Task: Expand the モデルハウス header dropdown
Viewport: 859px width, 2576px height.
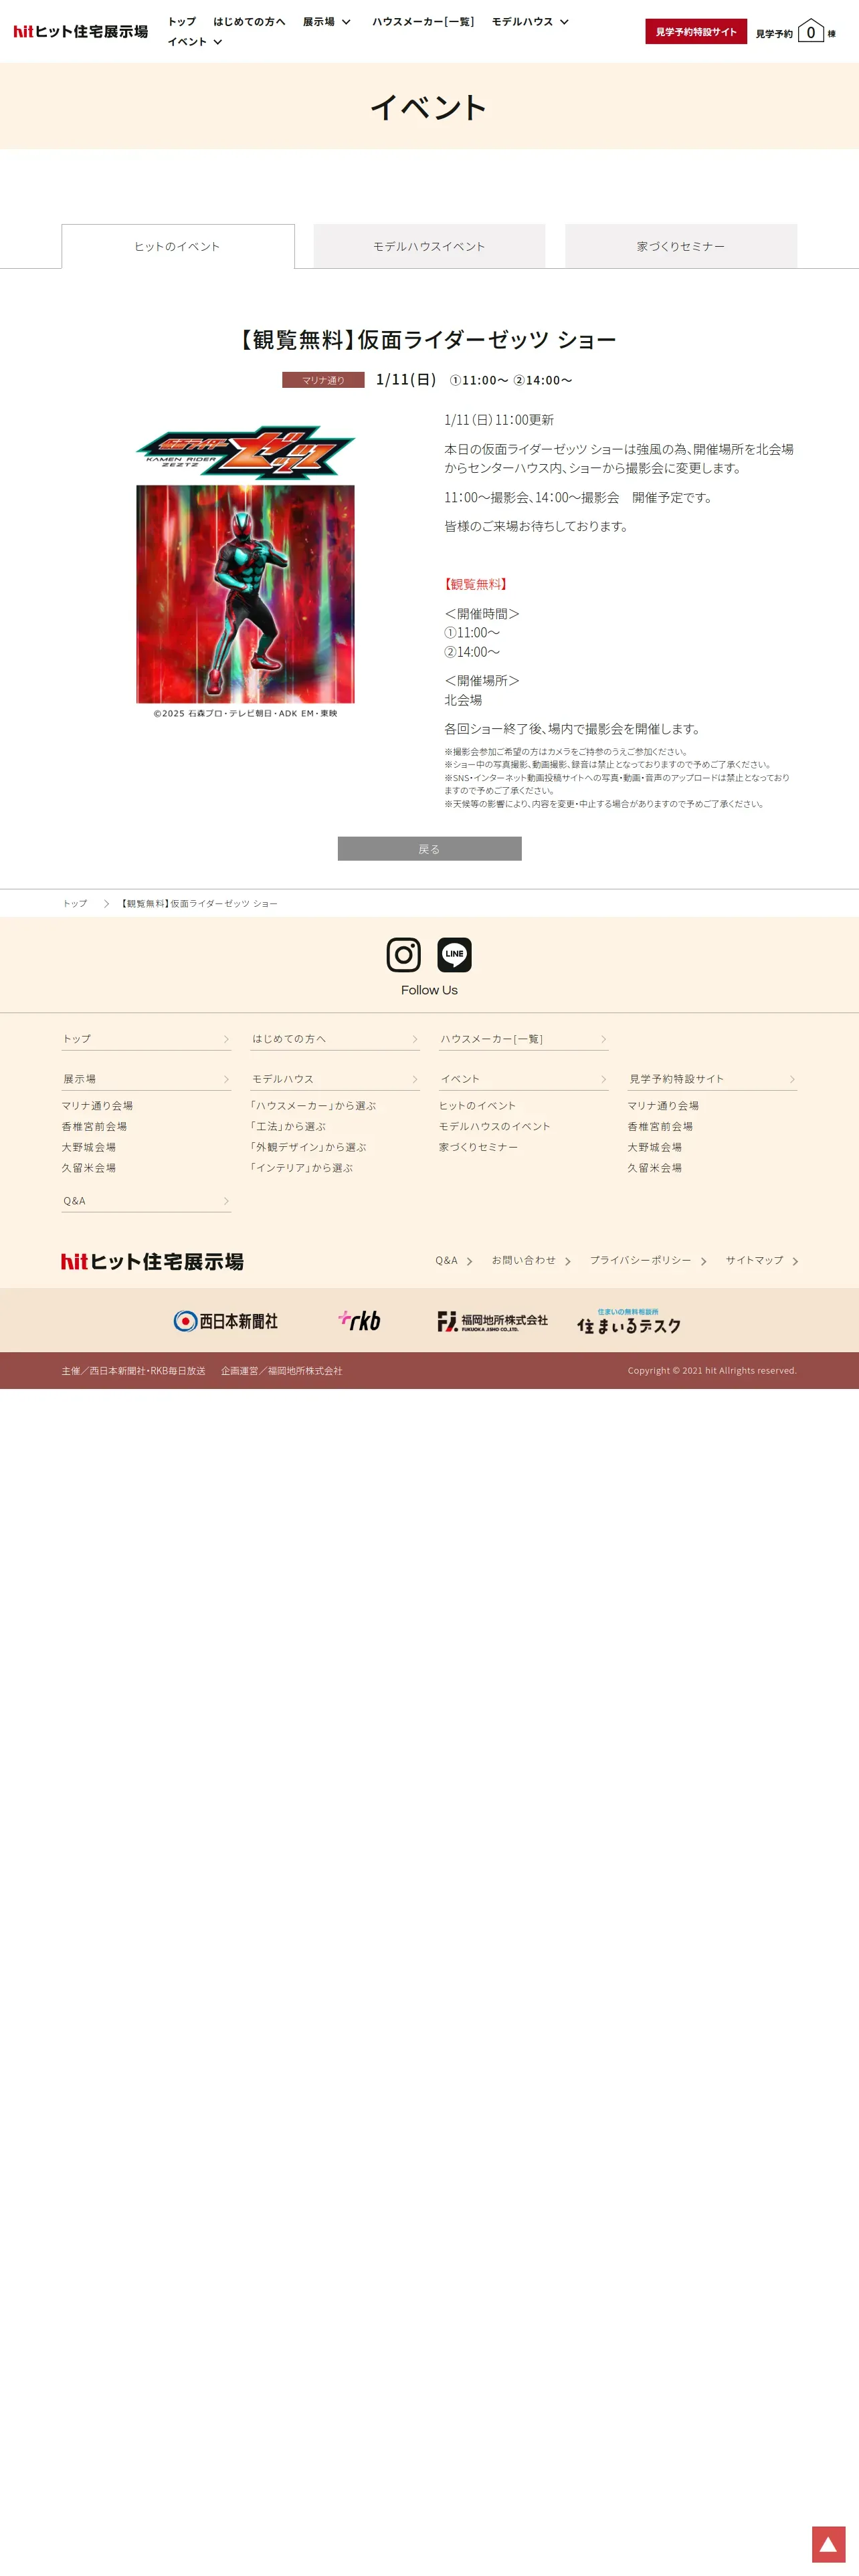Action: coord(530,21)
